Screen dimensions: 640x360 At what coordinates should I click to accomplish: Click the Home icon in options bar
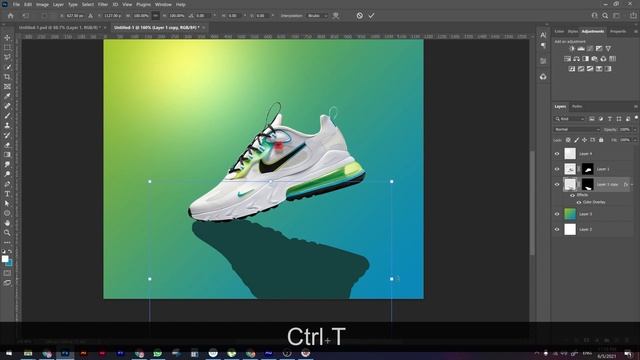pos(11,16)
